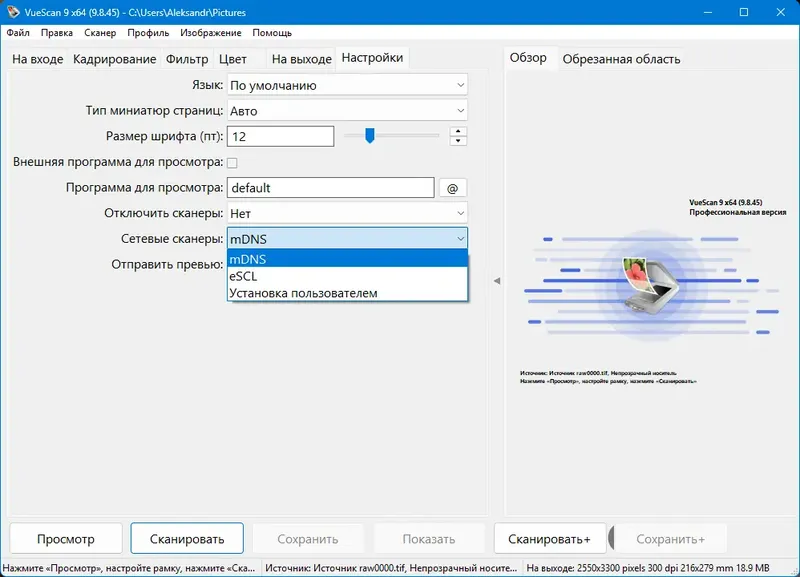Open the Обрезанная область tab
The height and width of the screenshot is (577, 800).
pos(623,58)
